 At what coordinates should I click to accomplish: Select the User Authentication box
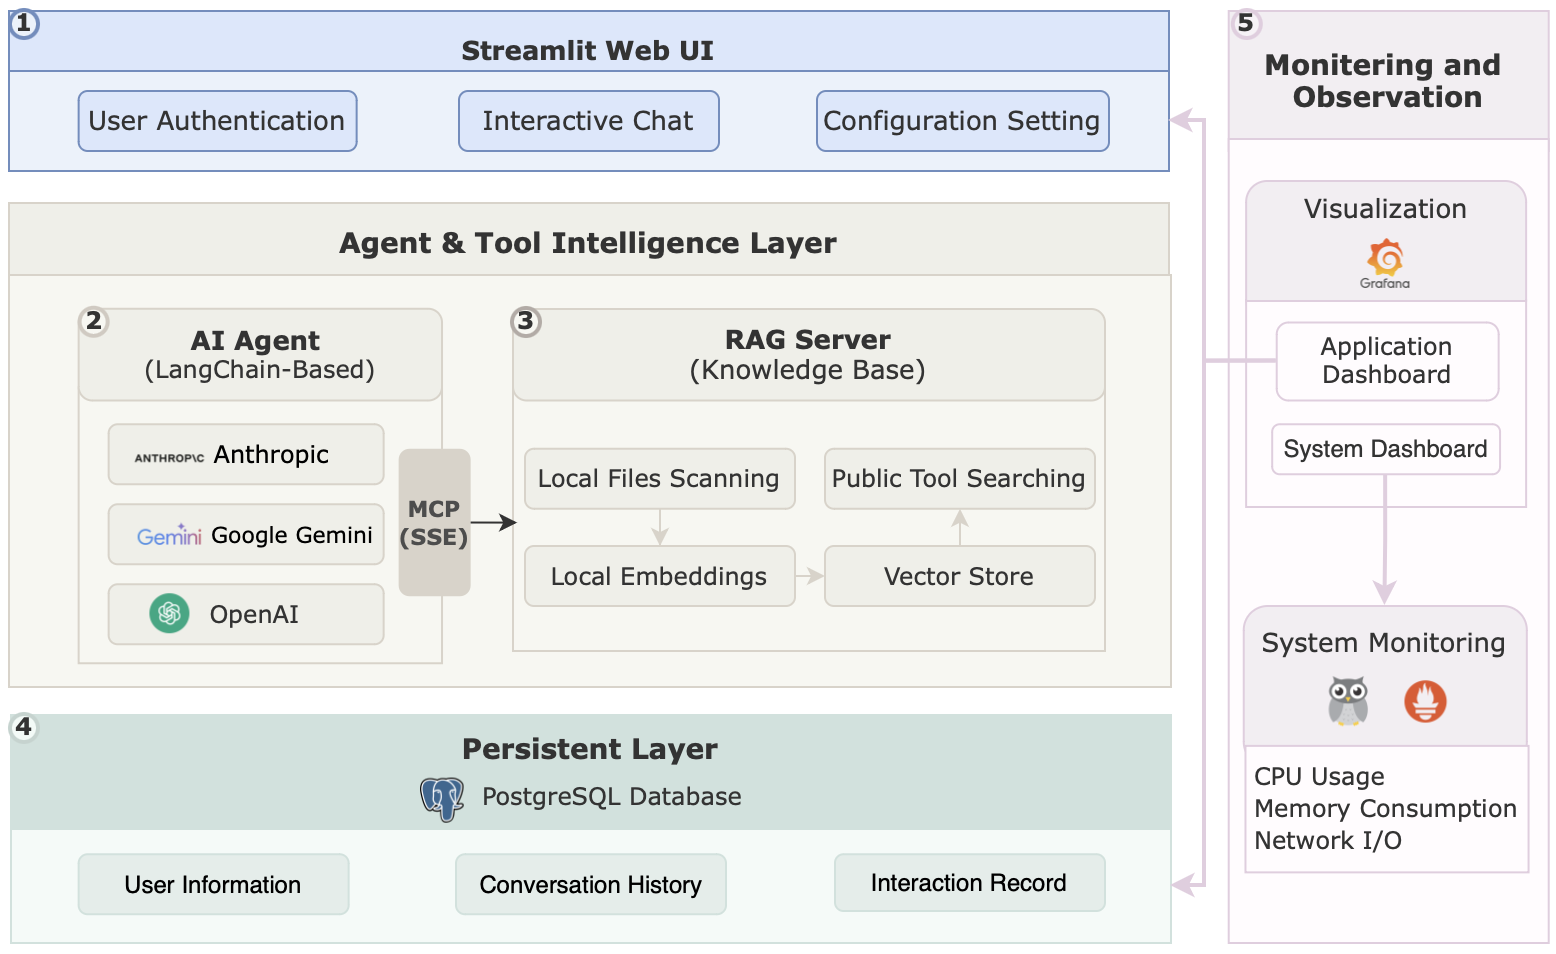click(x=217, y=121)
